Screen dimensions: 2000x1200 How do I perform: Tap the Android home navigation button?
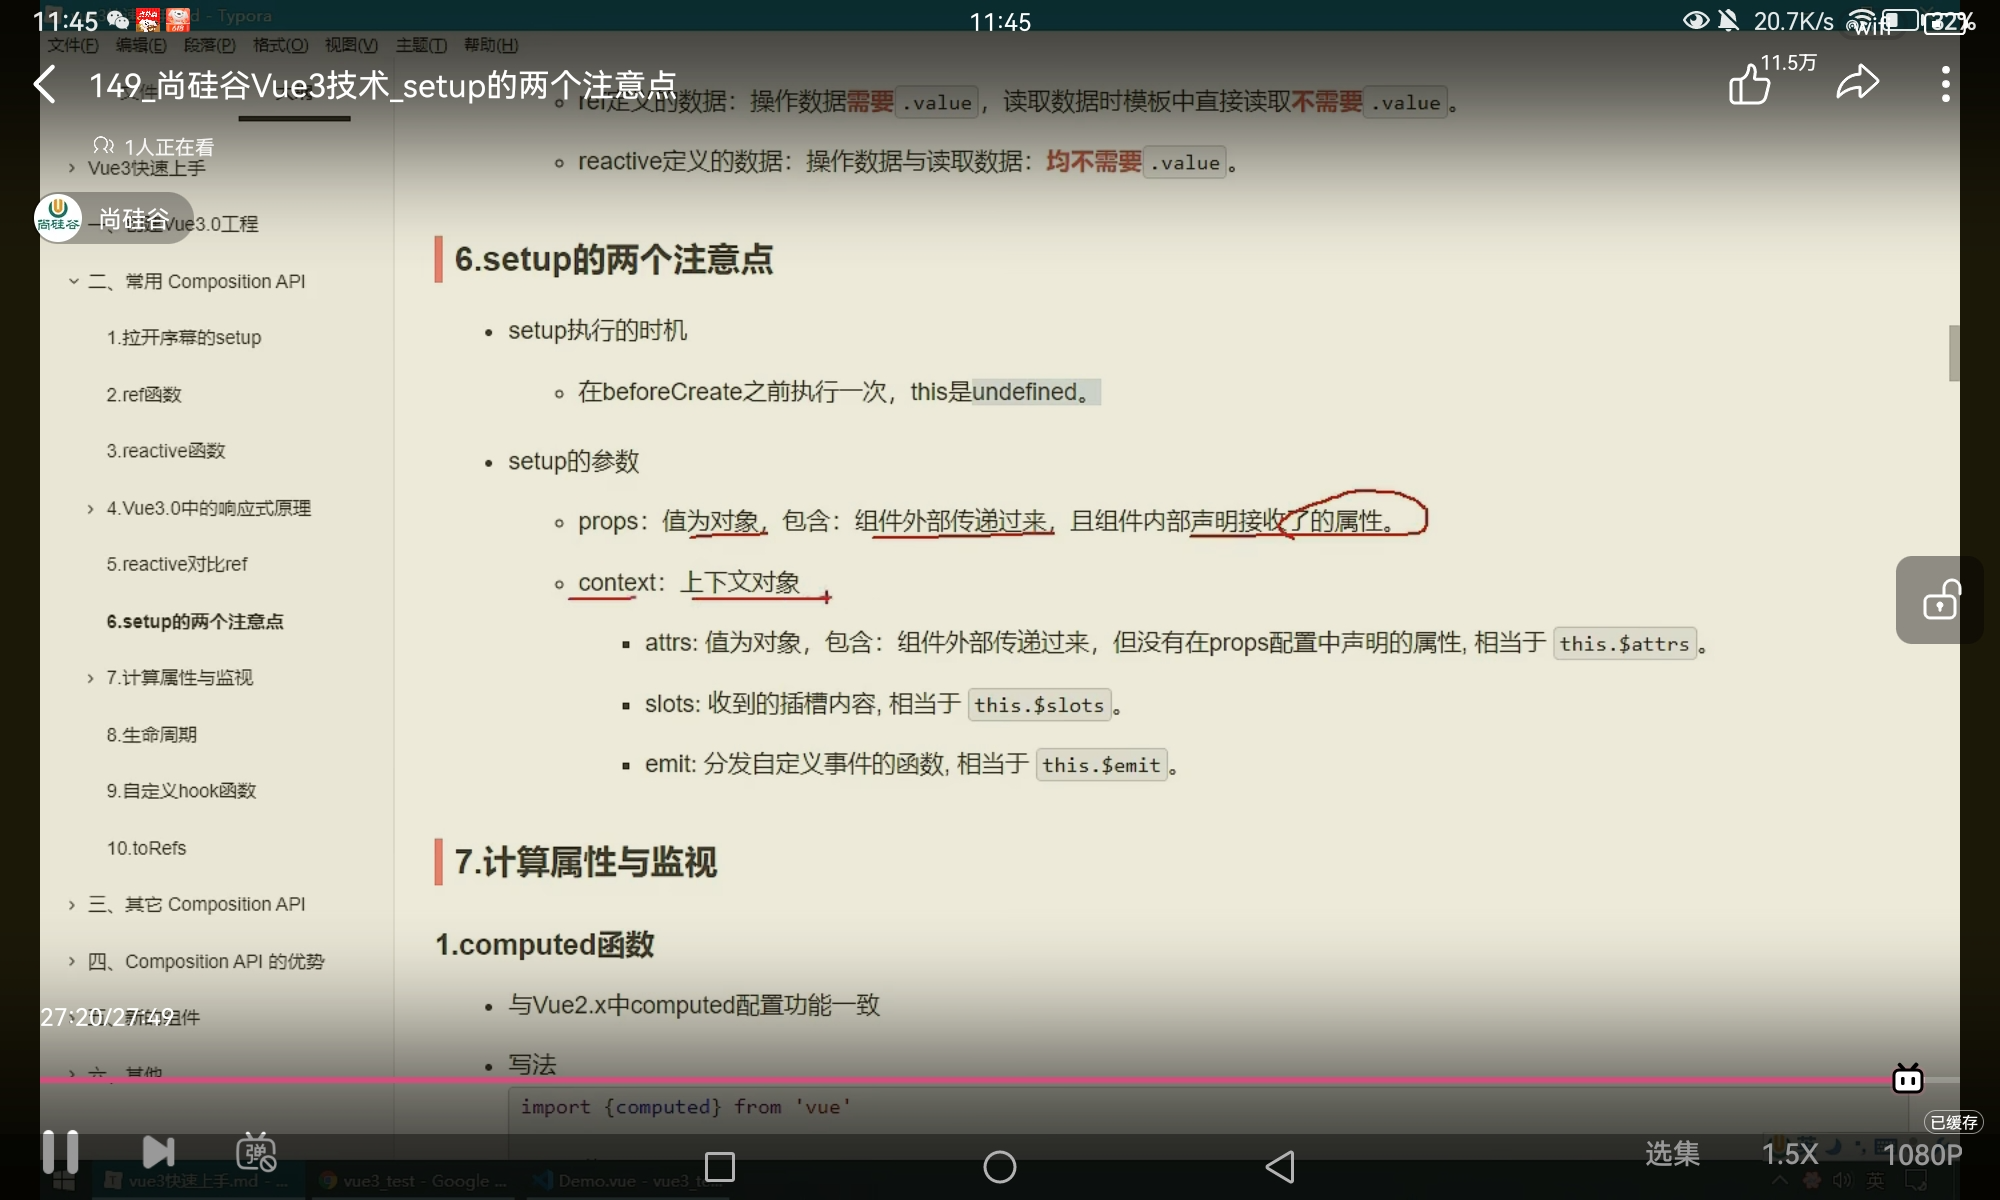[999, 1167]
